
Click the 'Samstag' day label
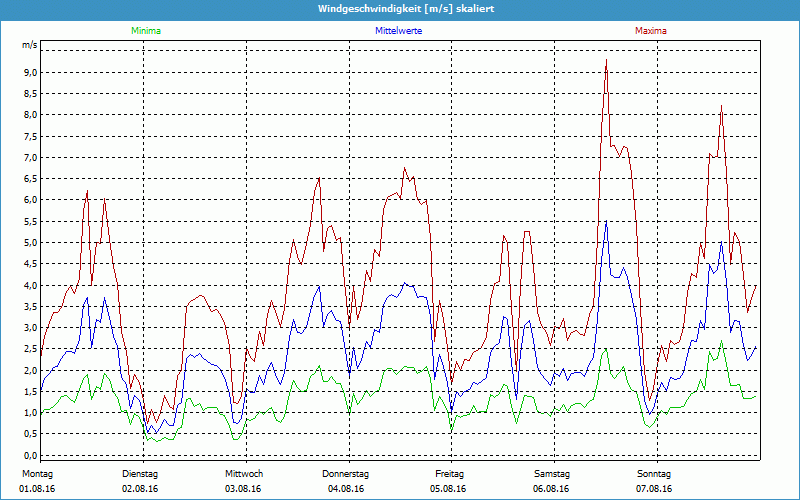(551, 474)
